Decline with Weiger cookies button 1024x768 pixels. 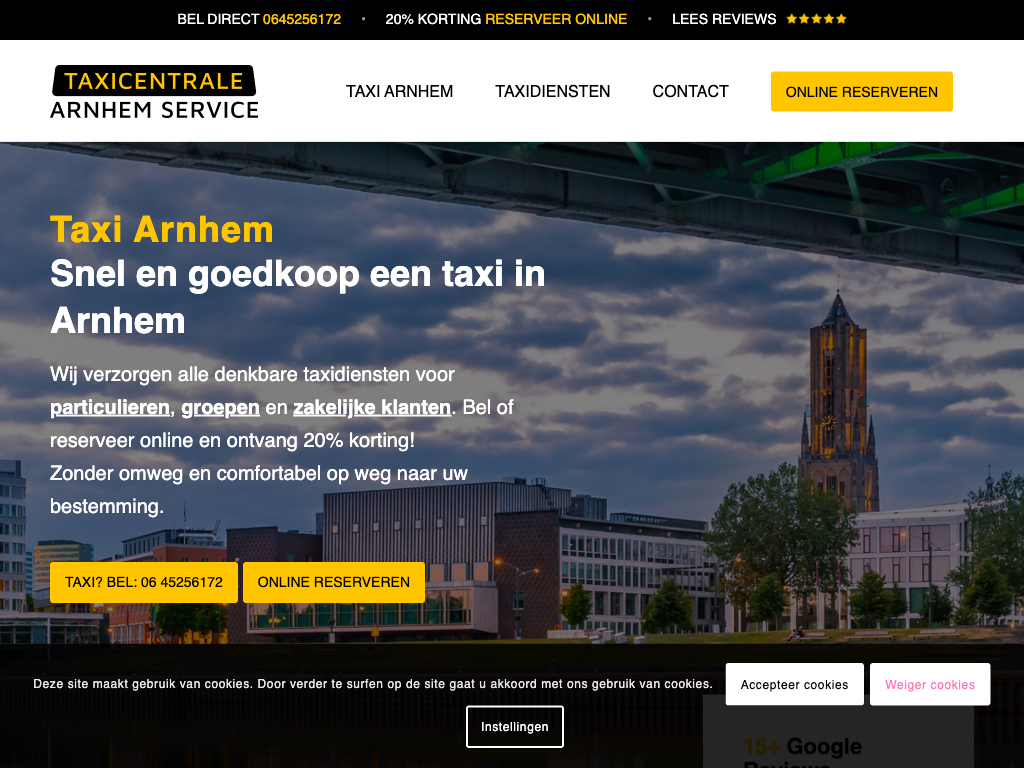[930, 684]
